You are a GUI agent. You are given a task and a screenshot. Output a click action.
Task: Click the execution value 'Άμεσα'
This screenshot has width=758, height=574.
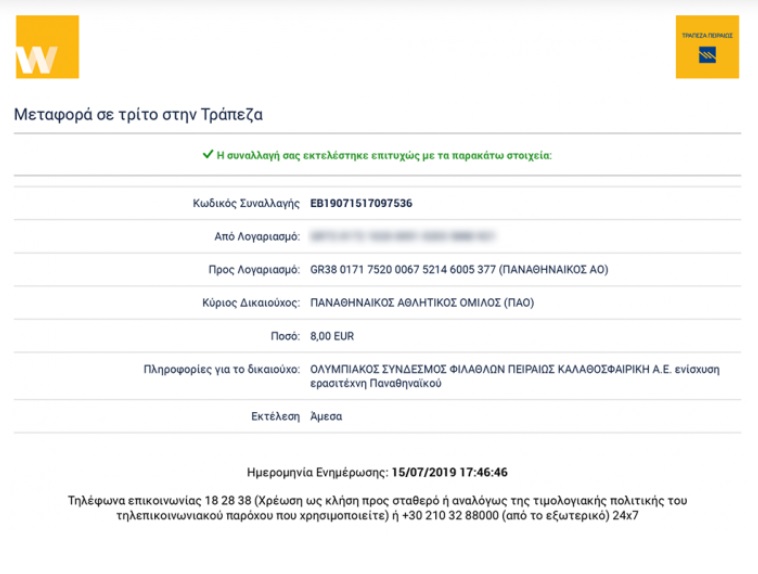[326, 416]
